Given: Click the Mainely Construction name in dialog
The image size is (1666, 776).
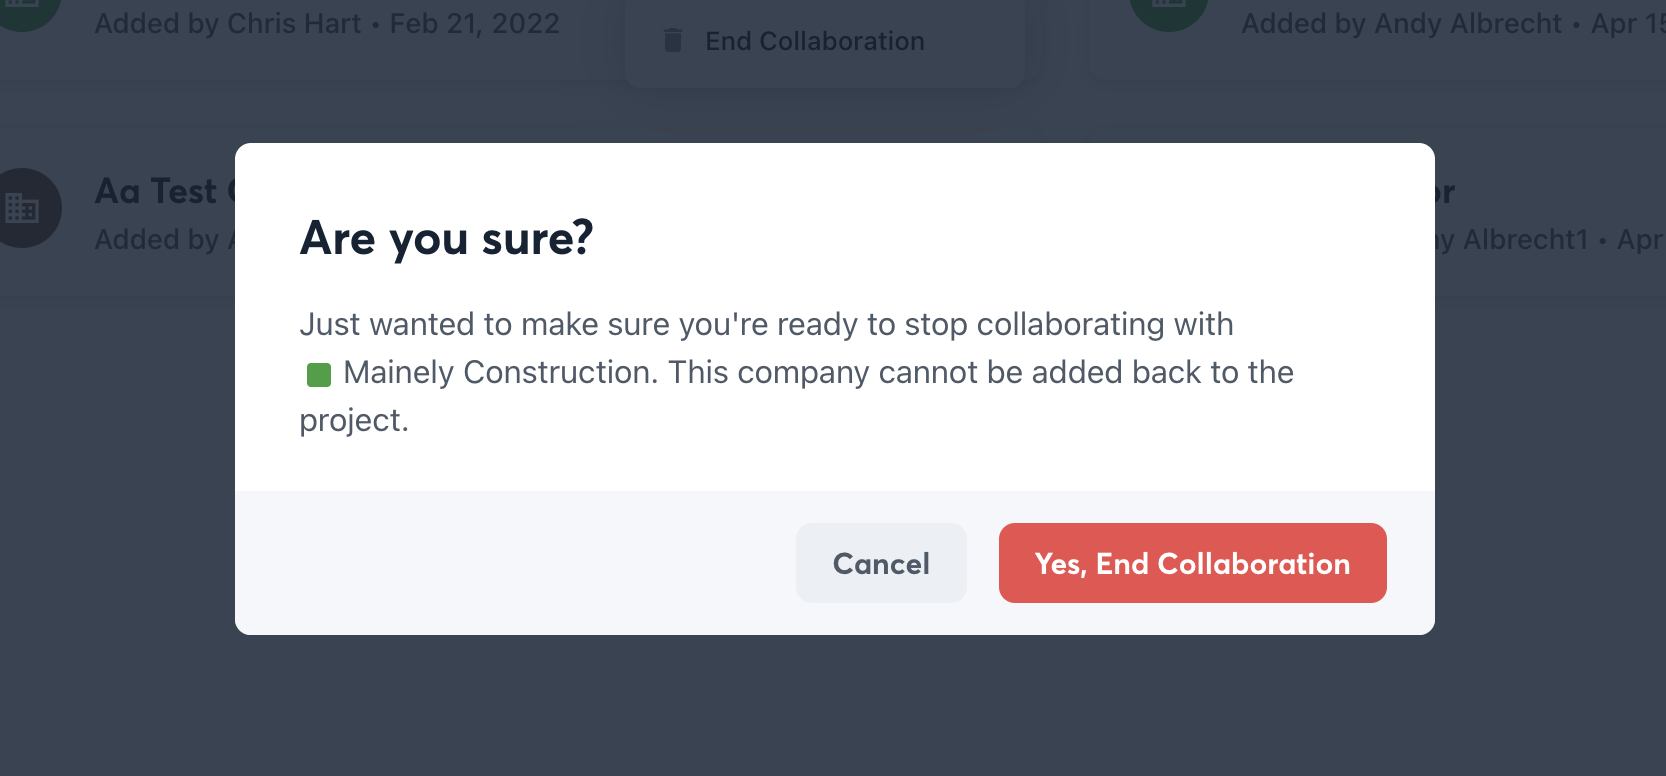Looking at the screenshot, I should [498, 372].
